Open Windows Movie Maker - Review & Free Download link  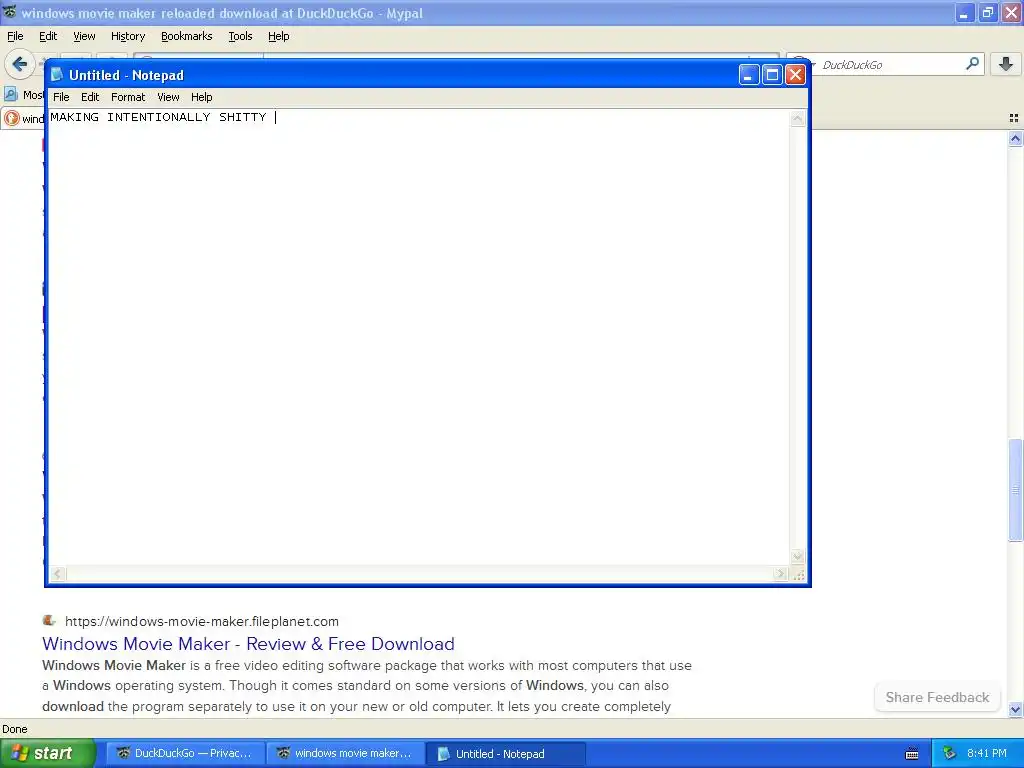pos(248,644)
